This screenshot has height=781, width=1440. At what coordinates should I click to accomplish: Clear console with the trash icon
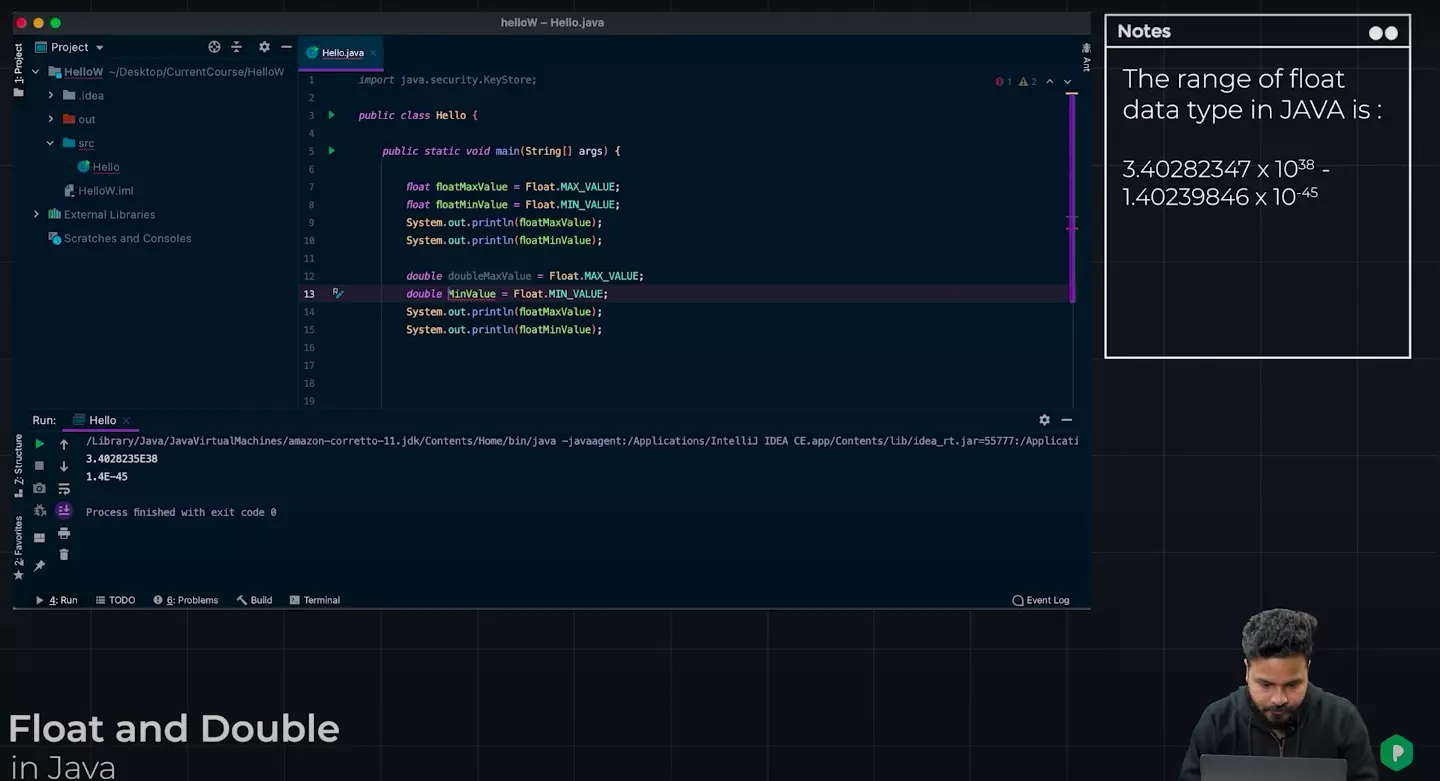64,555
